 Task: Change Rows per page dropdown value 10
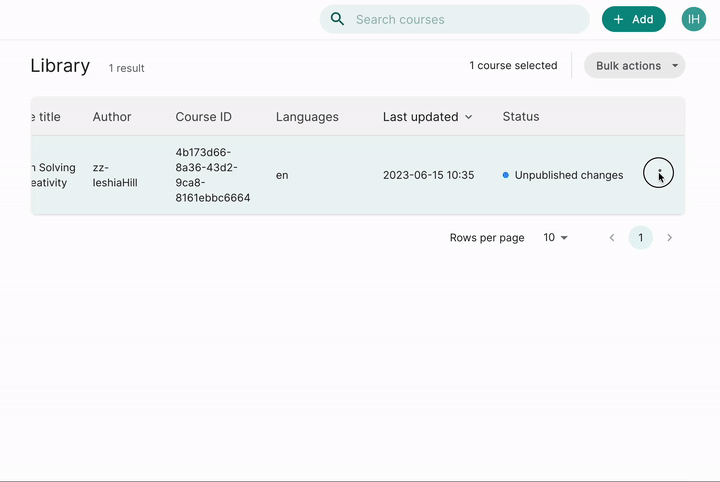(556, 238)
